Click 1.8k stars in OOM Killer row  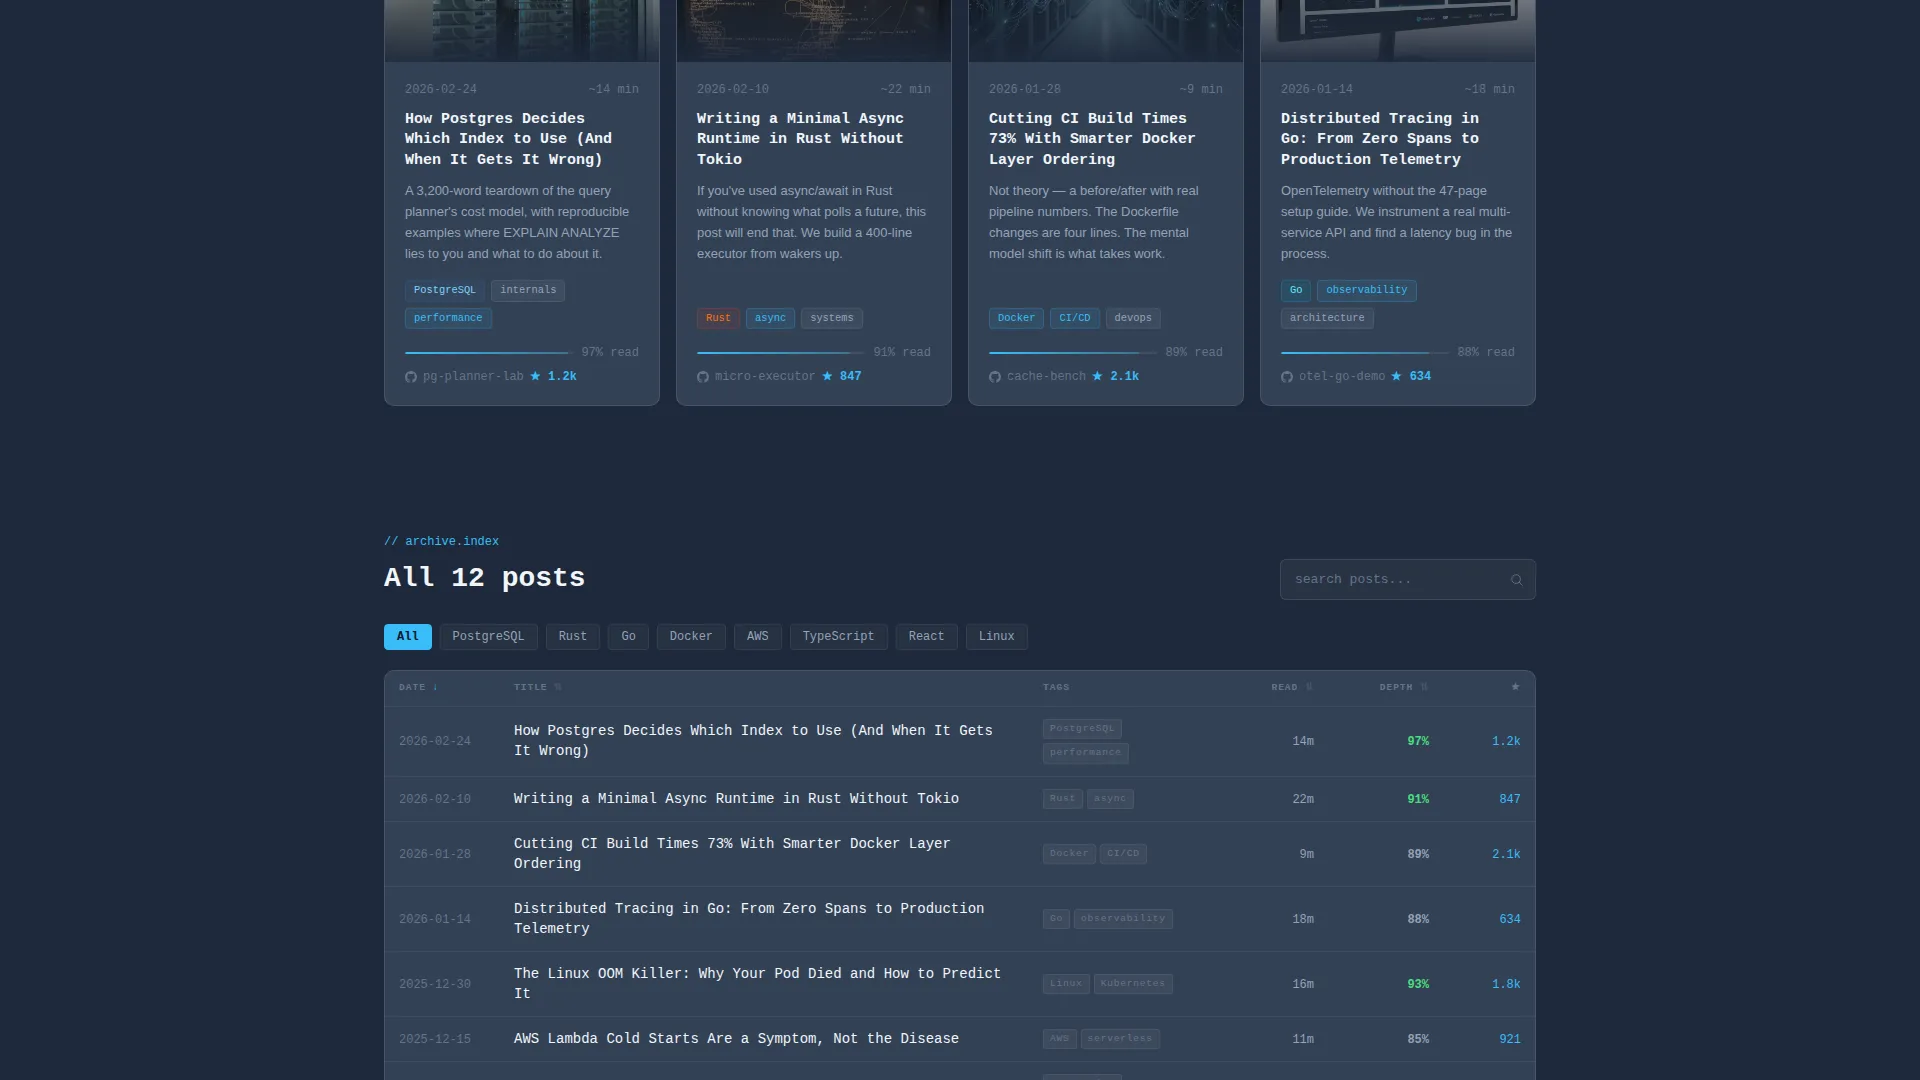(1506, 985)
